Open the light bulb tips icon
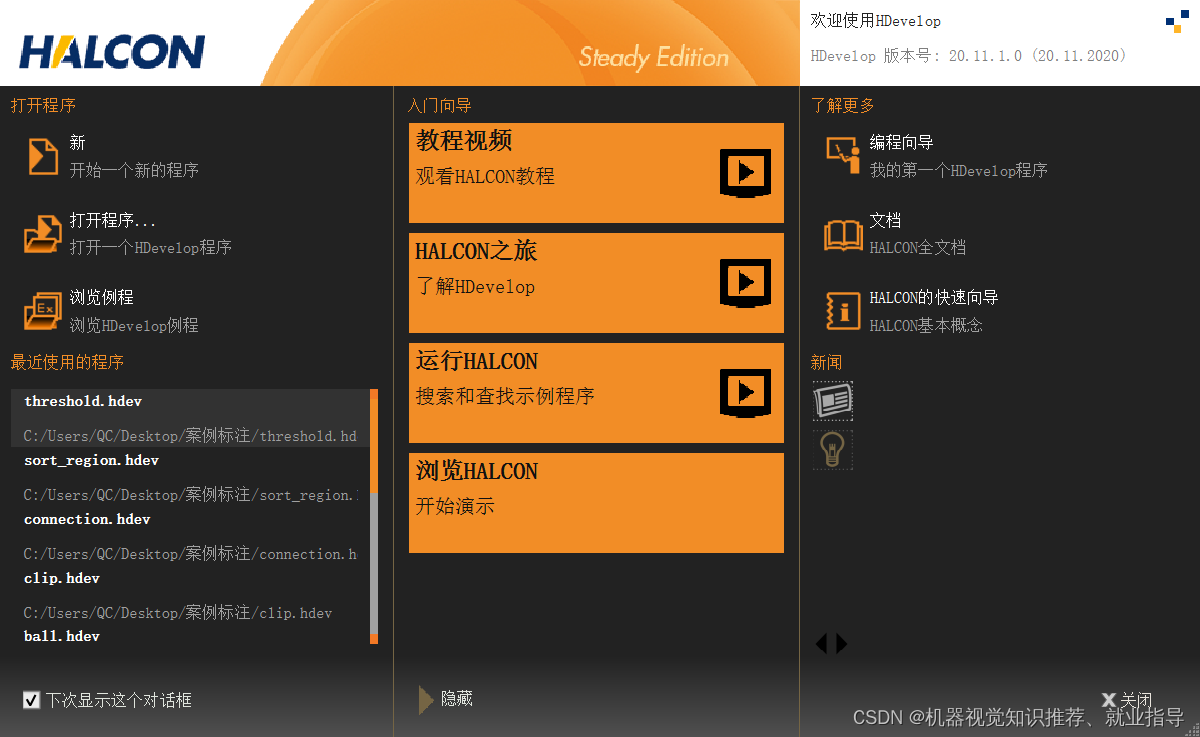Viewport: 1200px width, 737px height. (x=832, y=450)
